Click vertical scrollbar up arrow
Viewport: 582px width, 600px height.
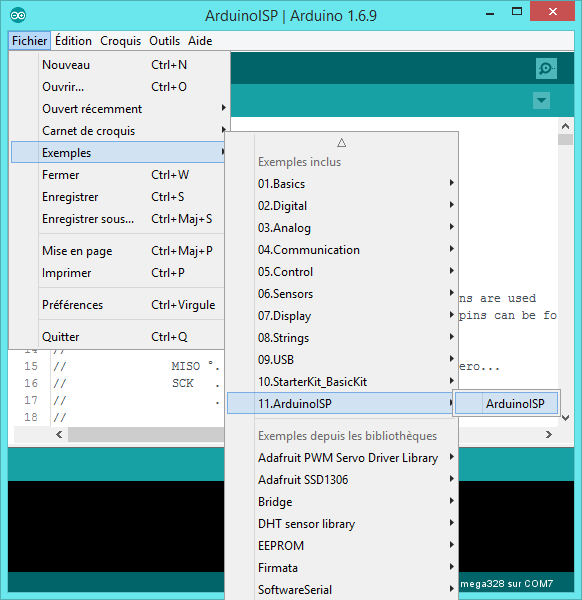(x=566, y=126)
